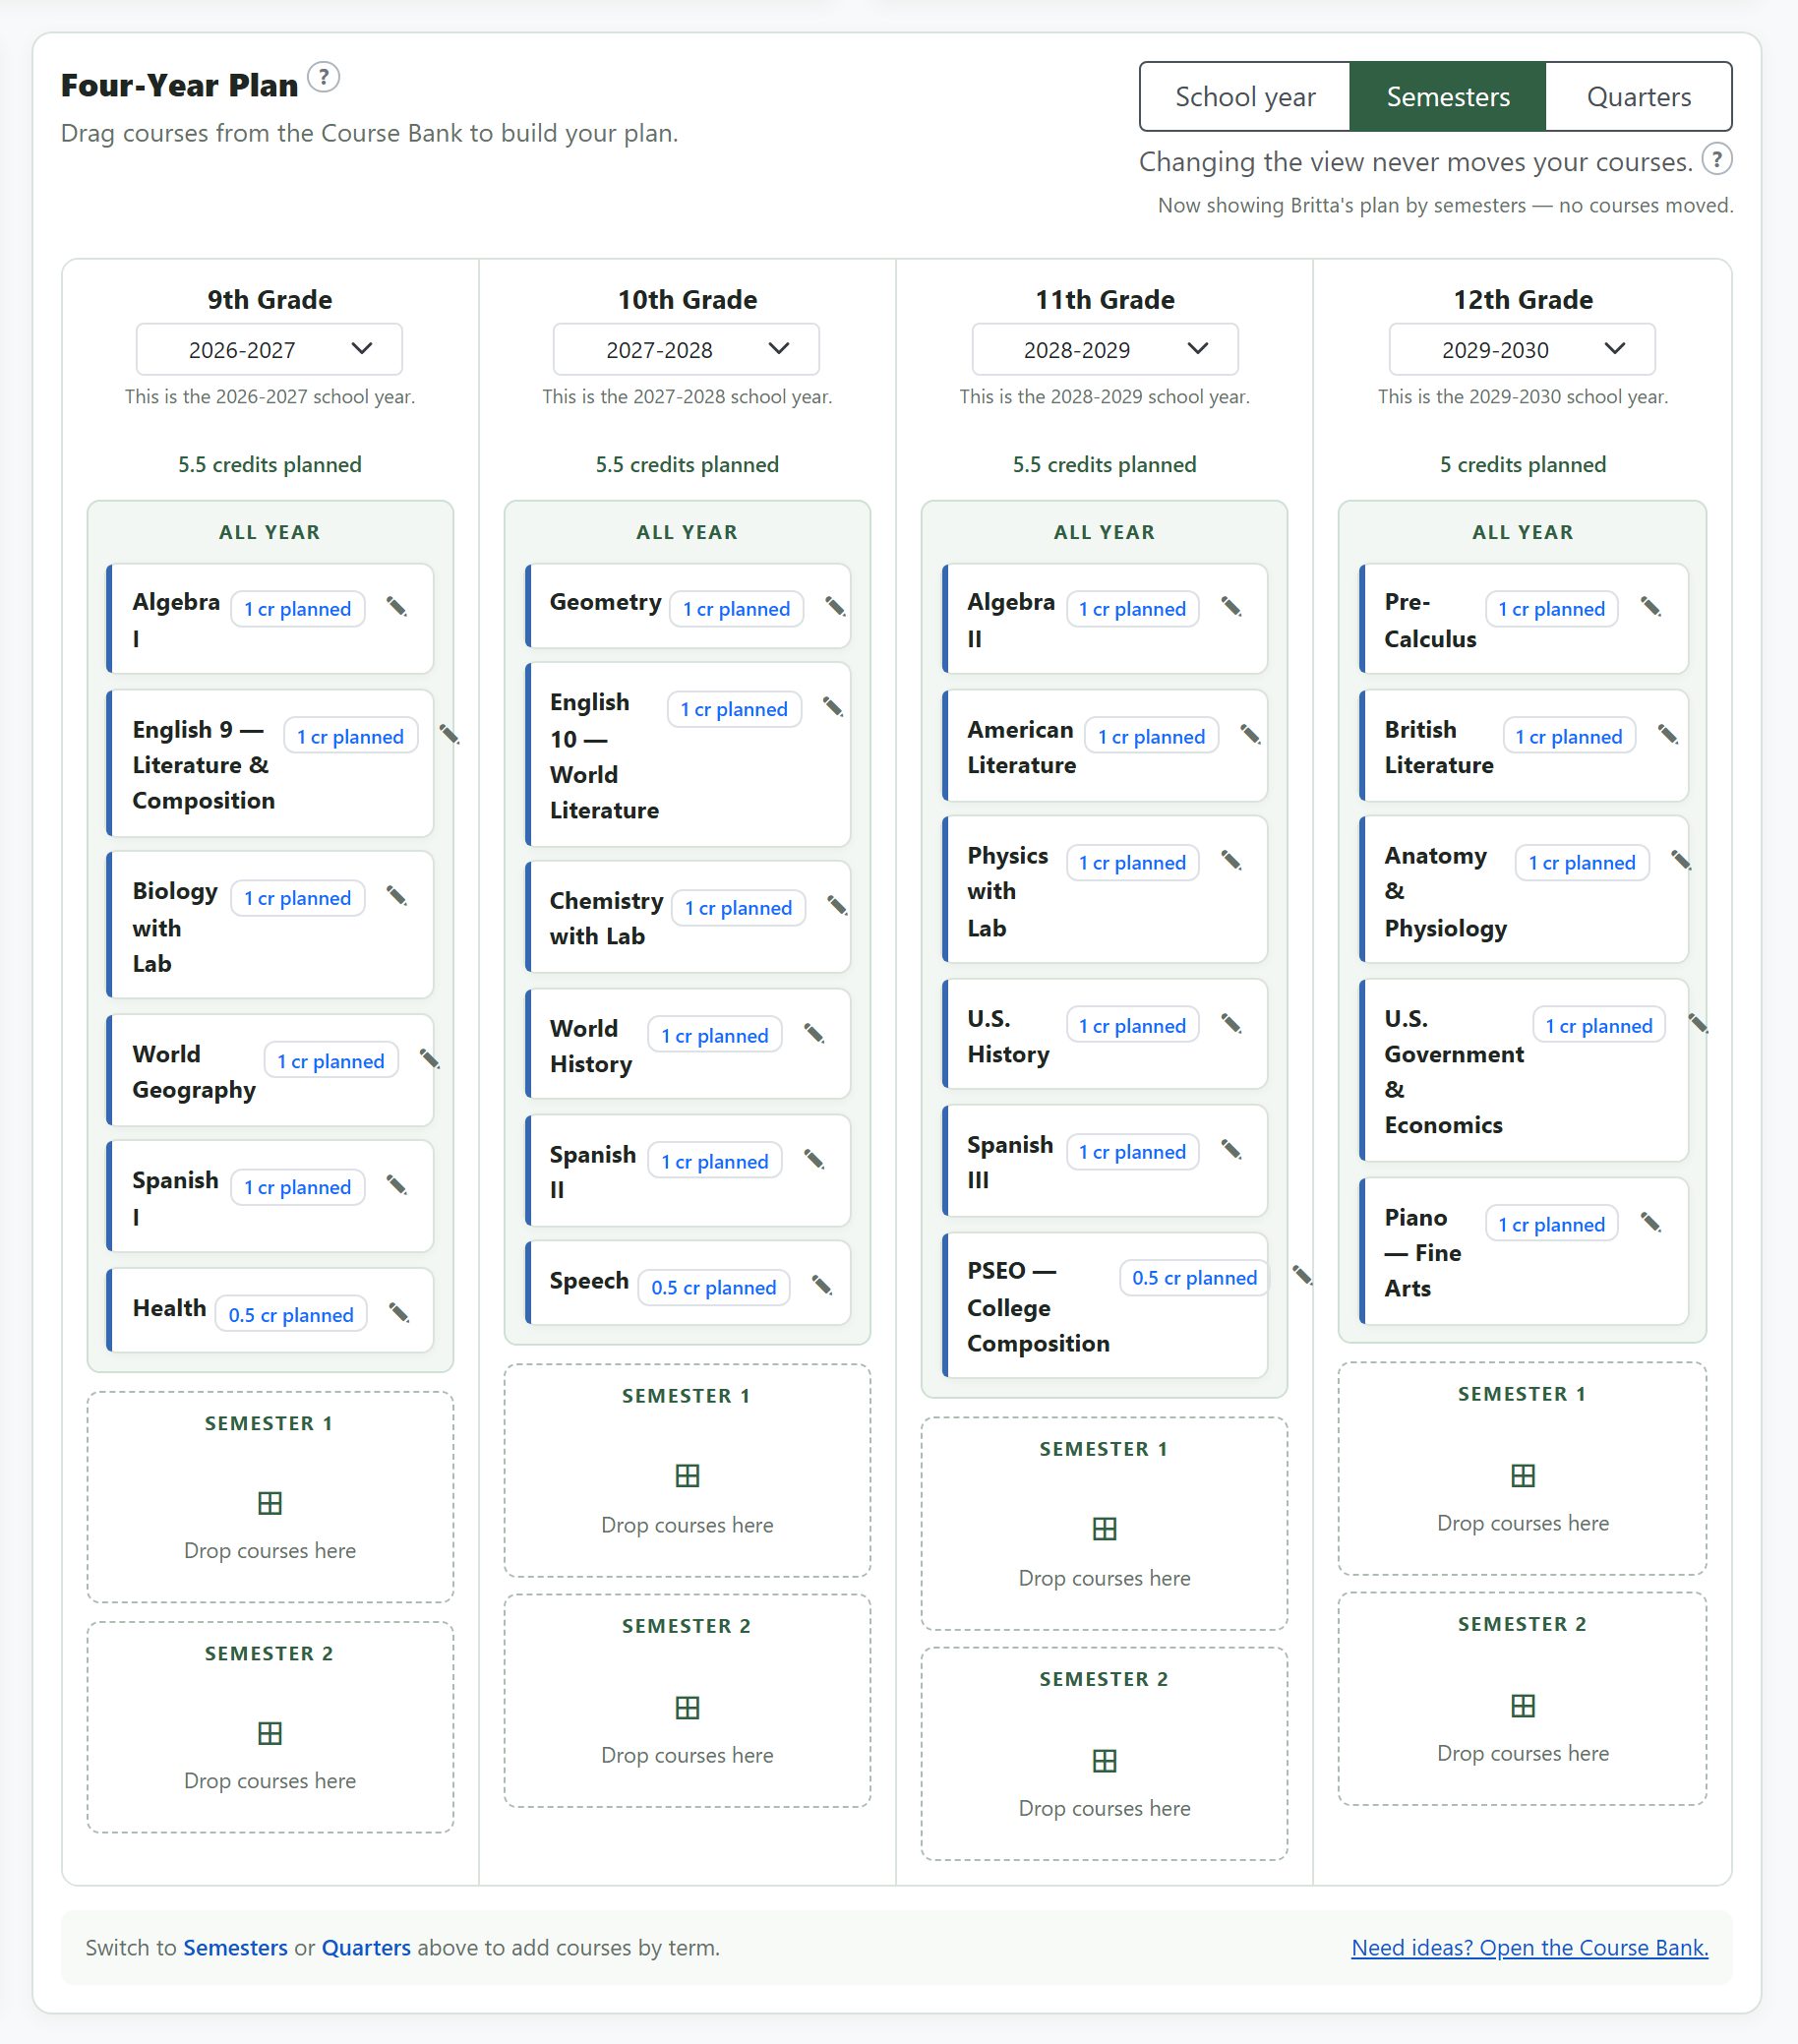This screenshot has height=2044, width=1798.
Task: Click the help icon beside Four-Year Plan
Action: [323, 77]
